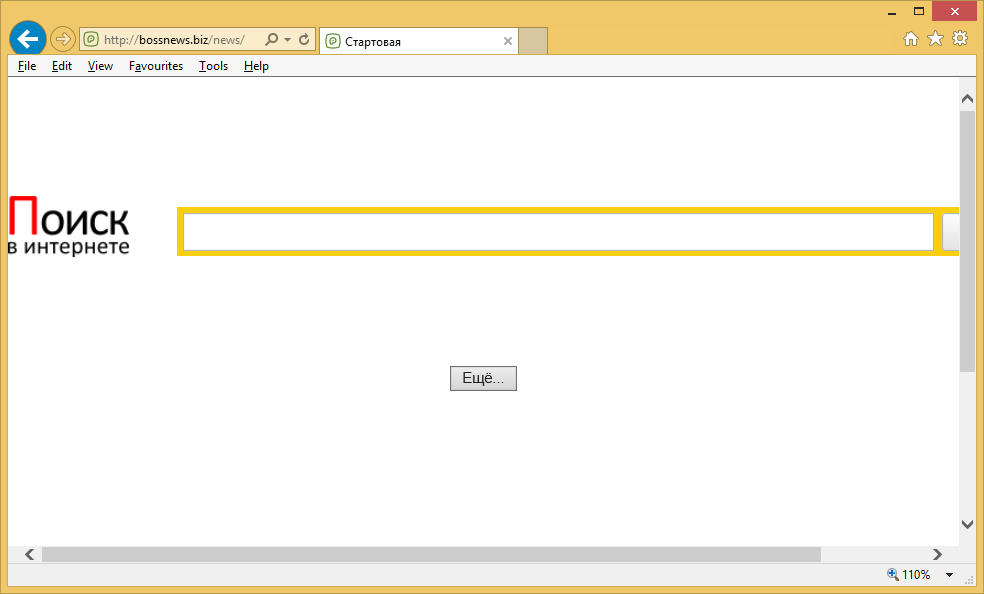The height and width of the screenshot is (594, 984).
Task: Click the browser Back arrow button
Action: [27, 40]
